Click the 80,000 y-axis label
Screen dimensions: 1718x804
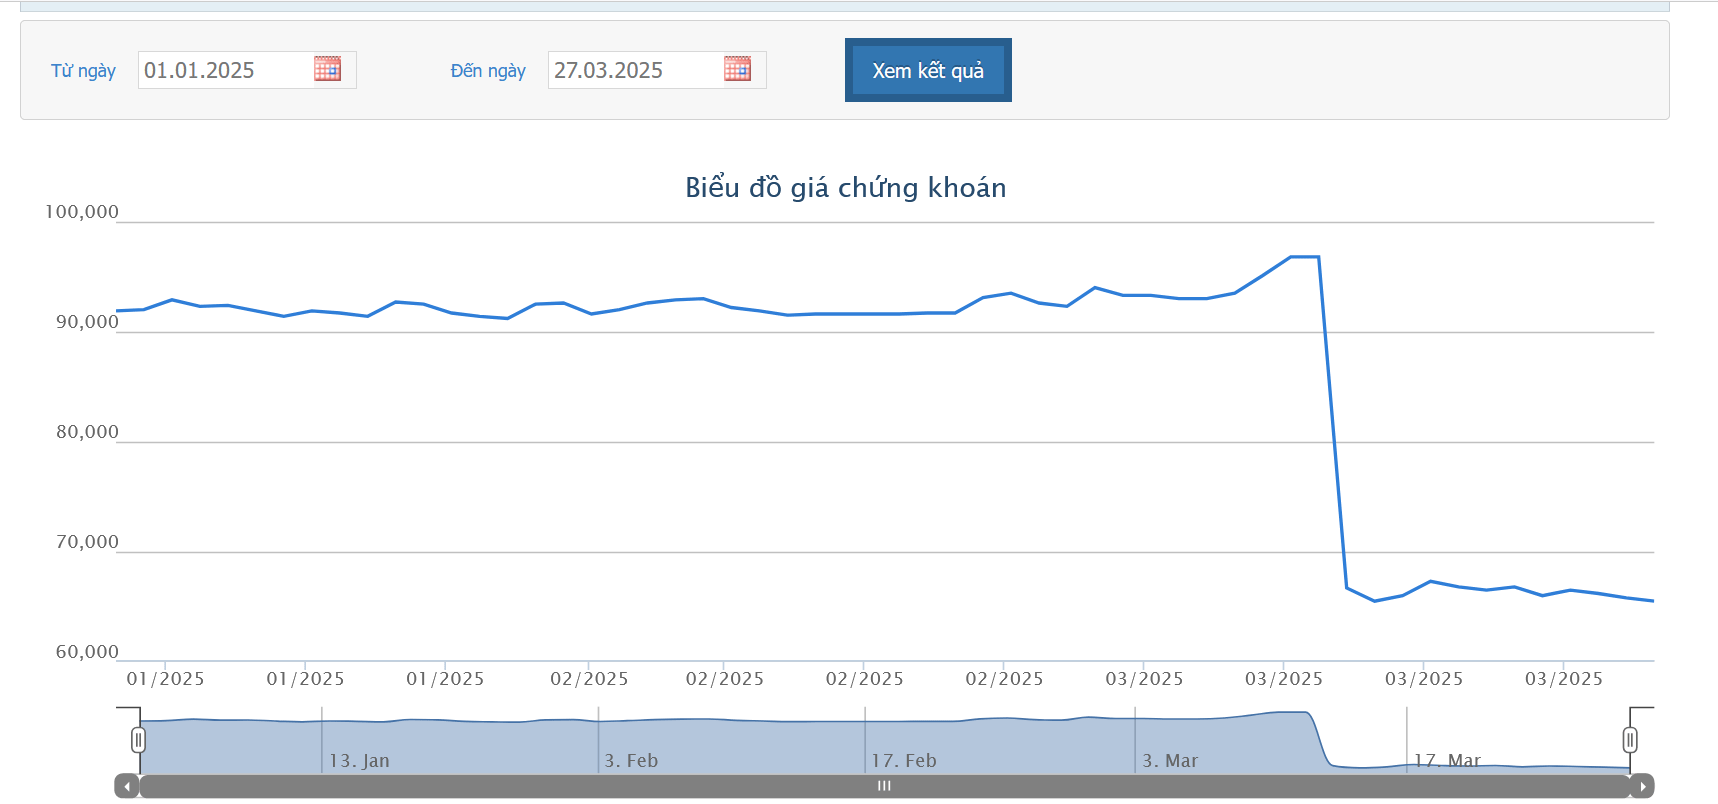[87, 432]
